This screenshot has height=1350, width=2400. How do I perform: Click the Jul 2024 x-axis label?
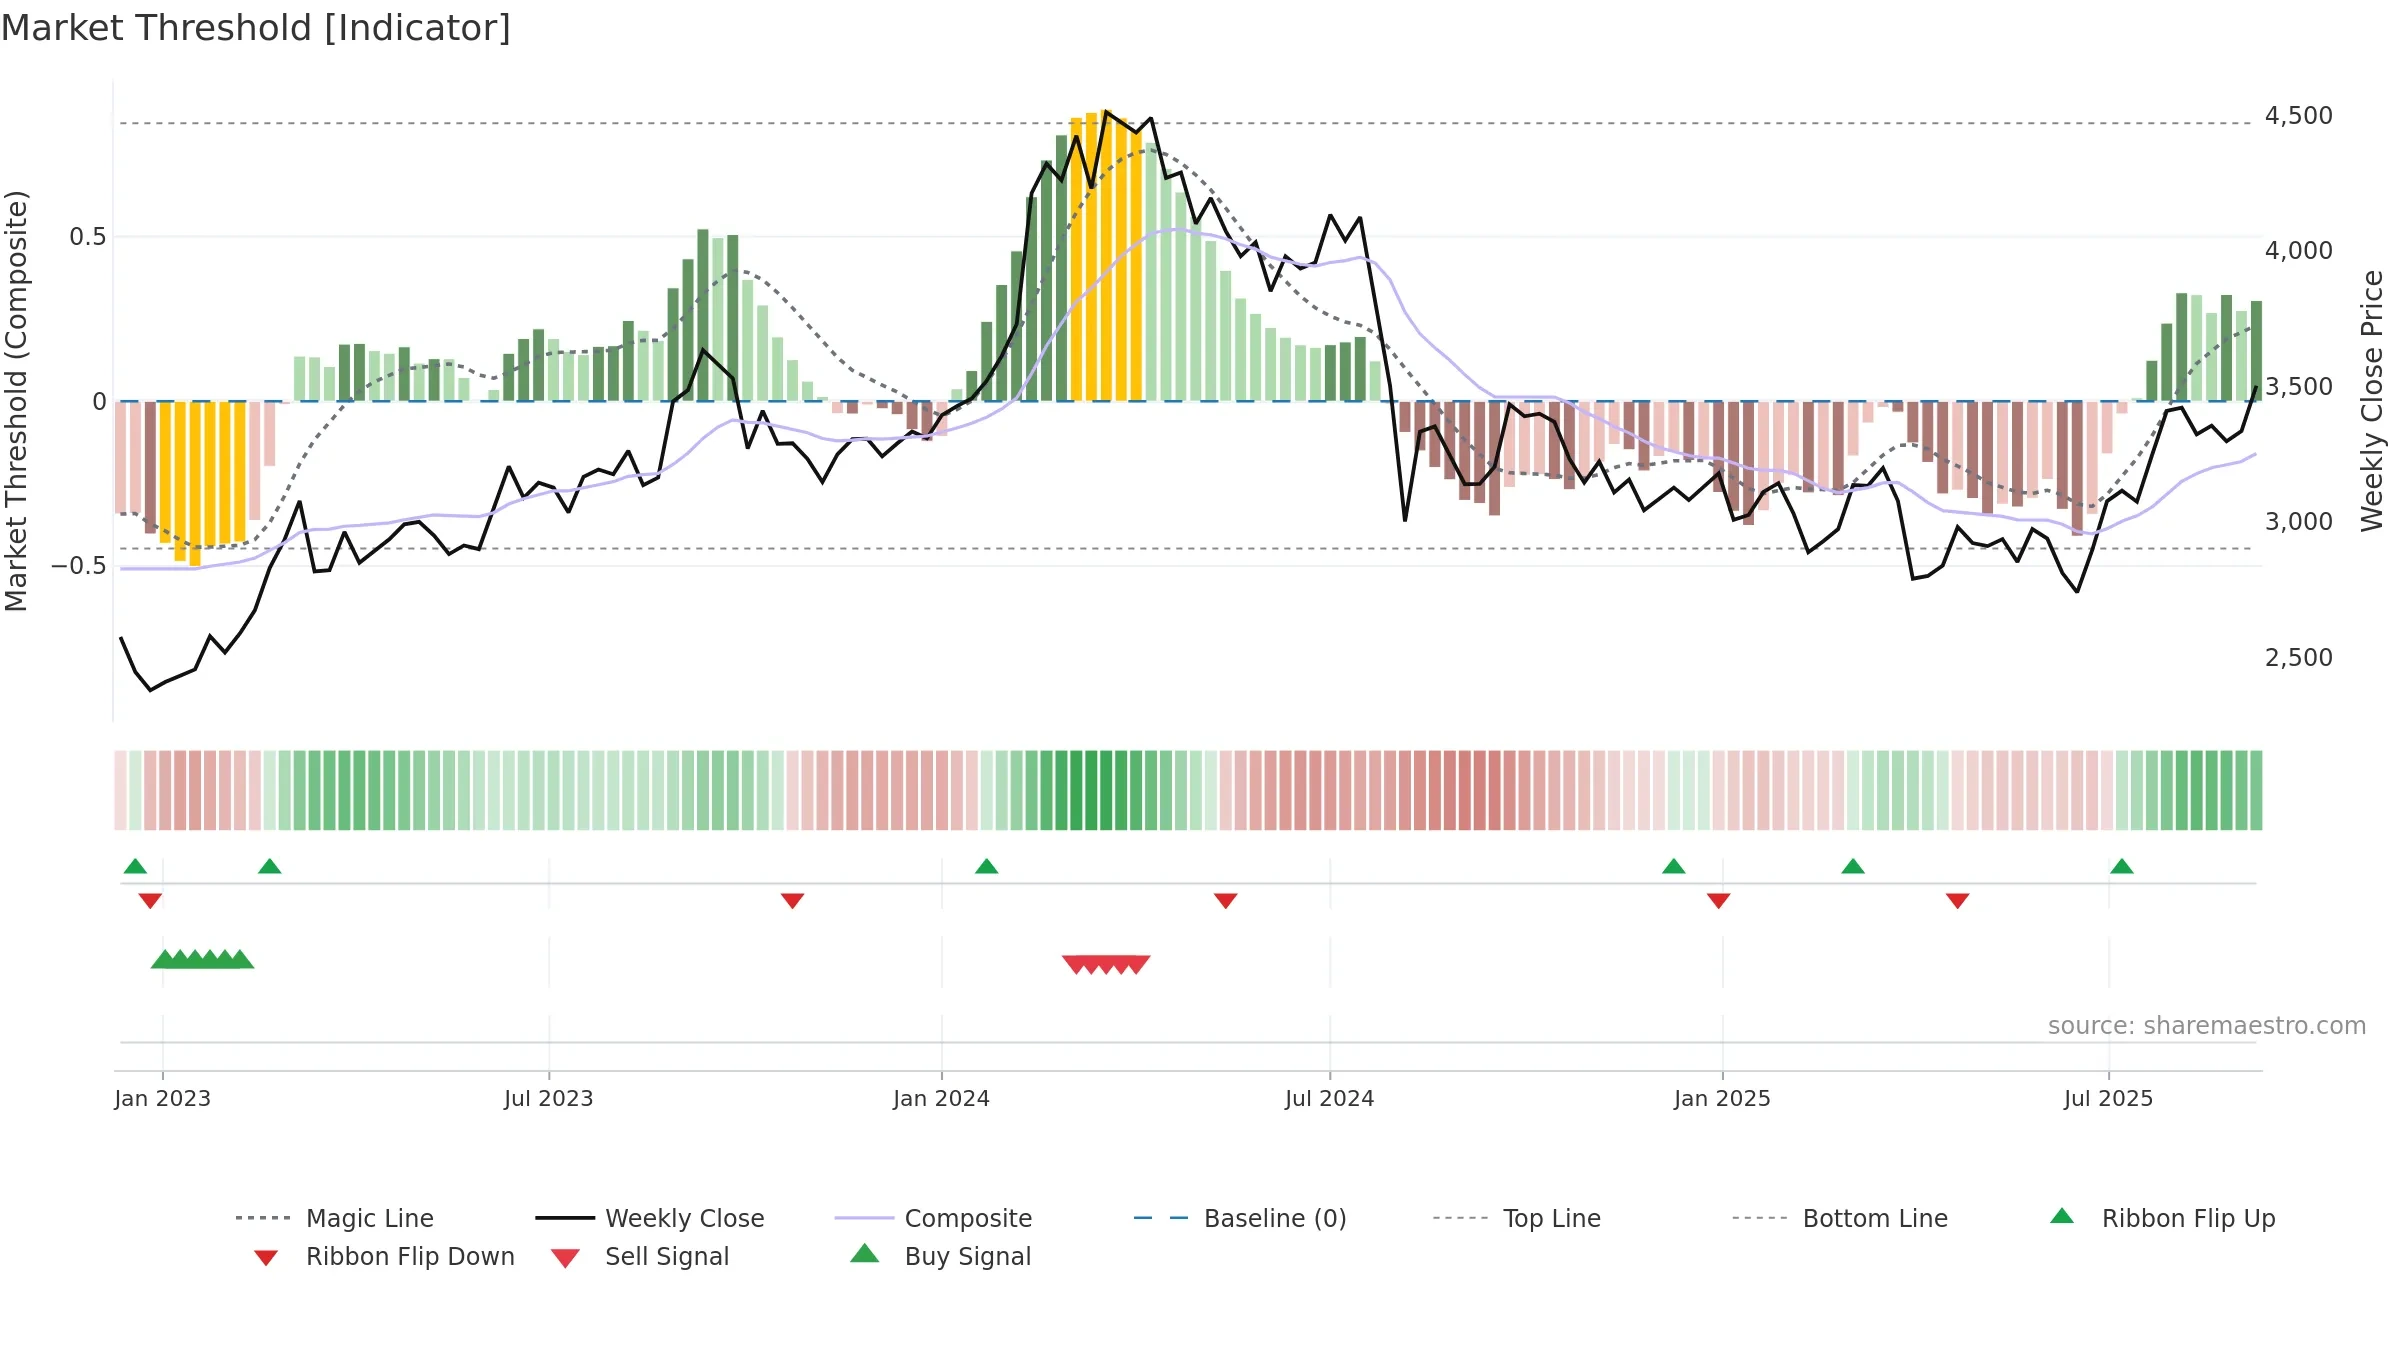[1330, 1099]
